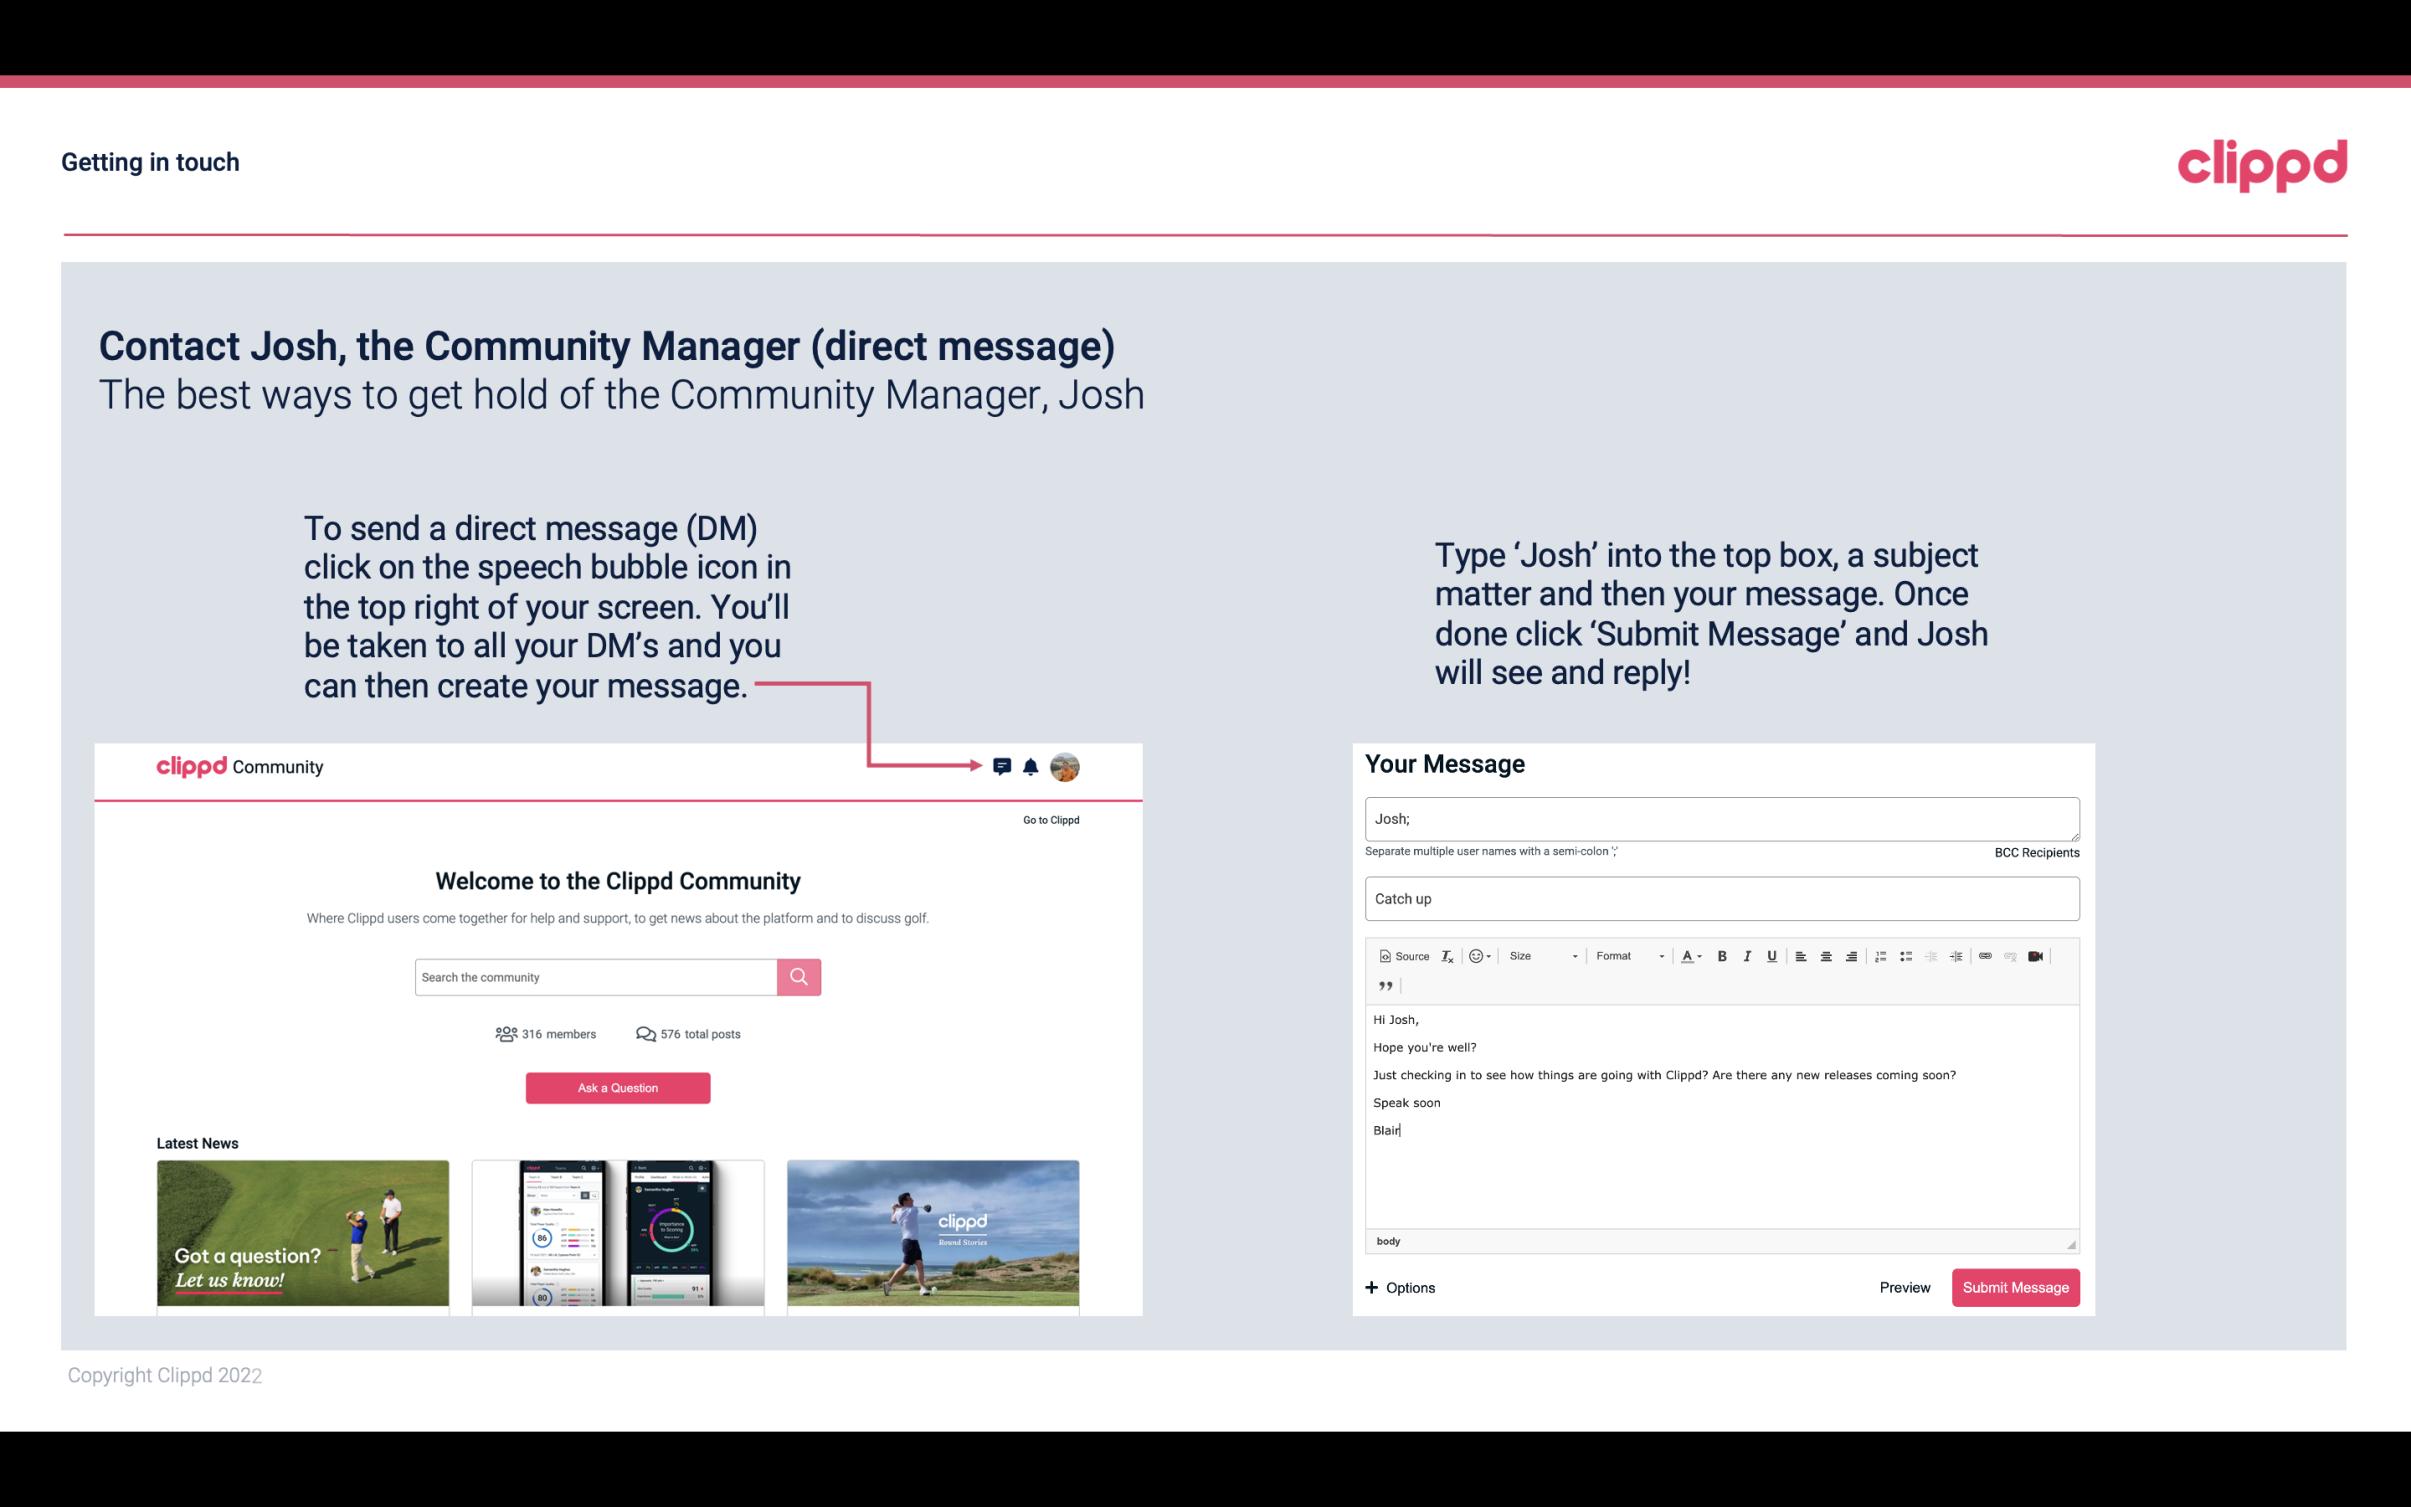Click the Go to Clippd menu item
This screenshot has height=1507, width=2411.
coord(1048,818)
